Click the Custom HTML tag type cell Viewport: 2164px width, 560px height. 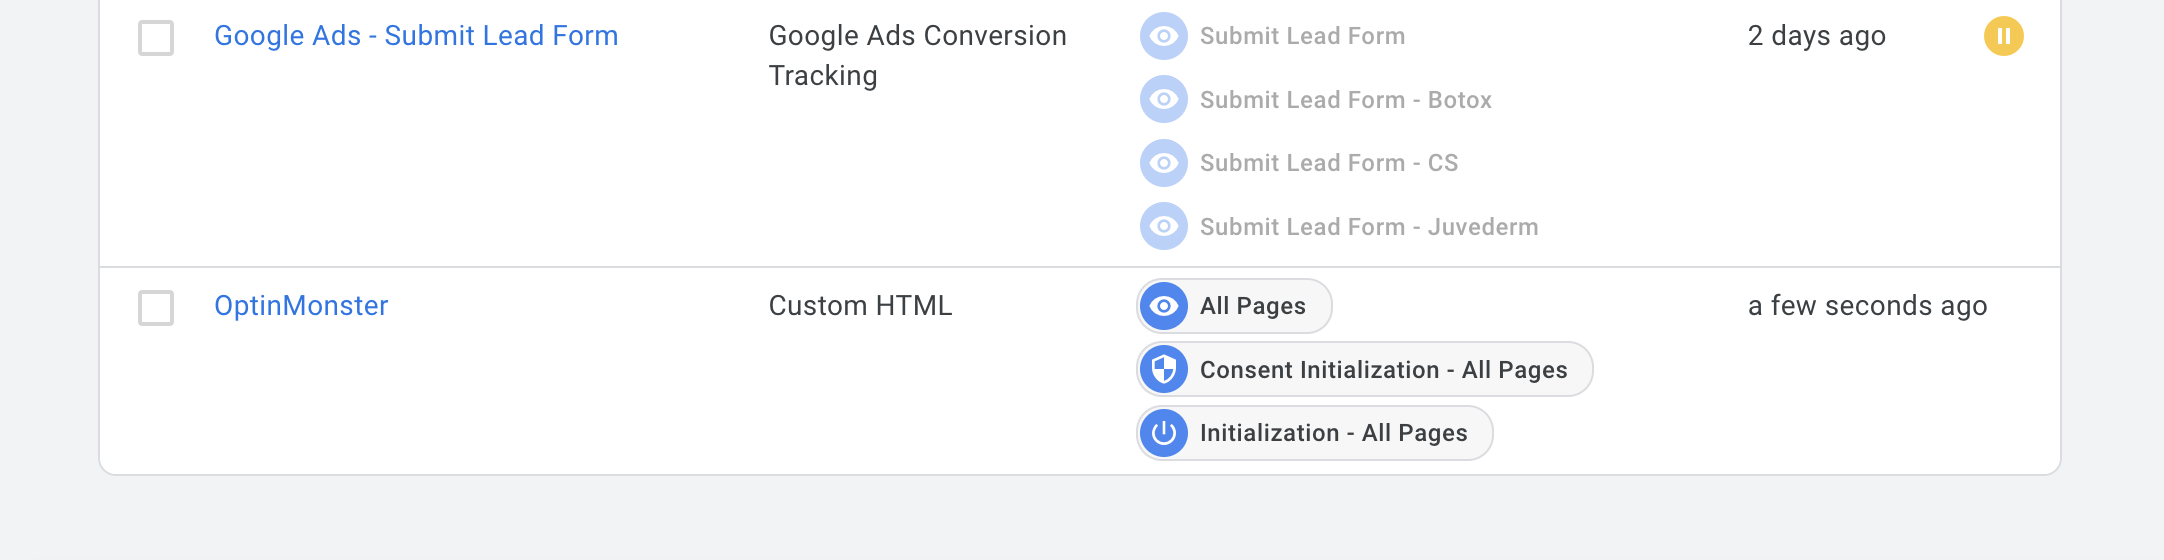pyautogui.click(x=860, y=306)
